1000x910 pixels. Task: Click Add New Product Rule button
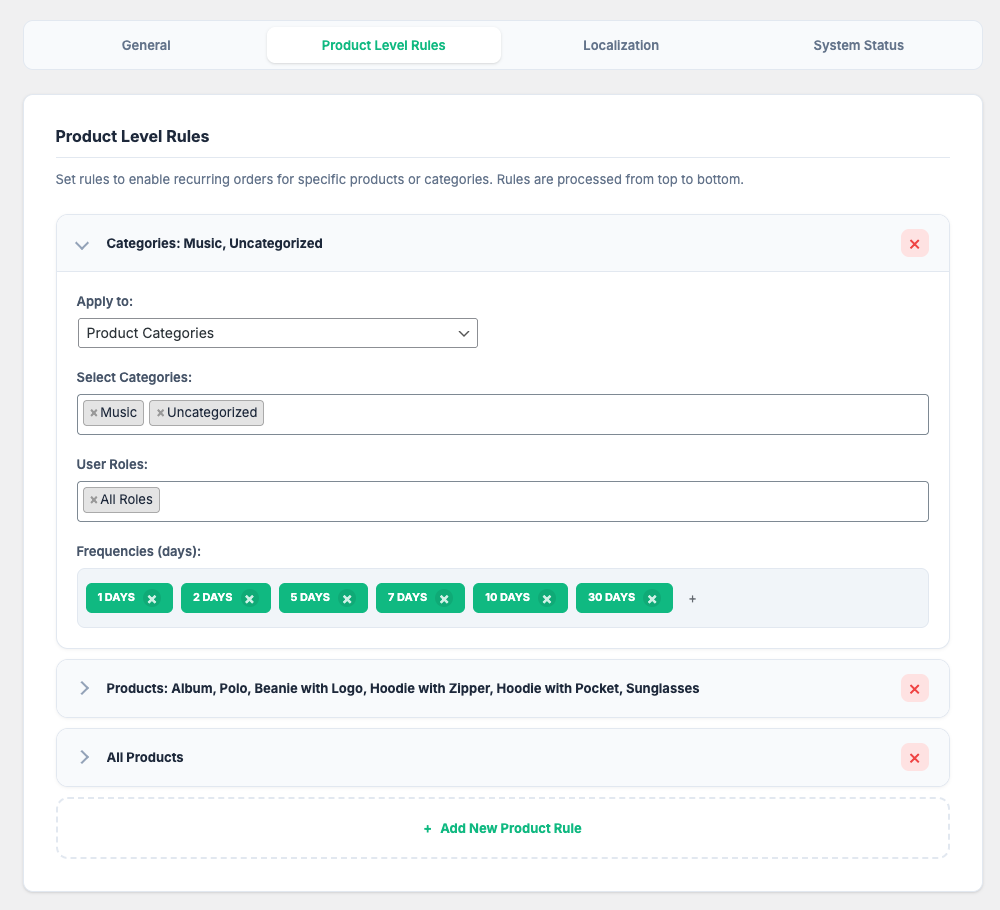pyautogui.click(x=502, y=828)
